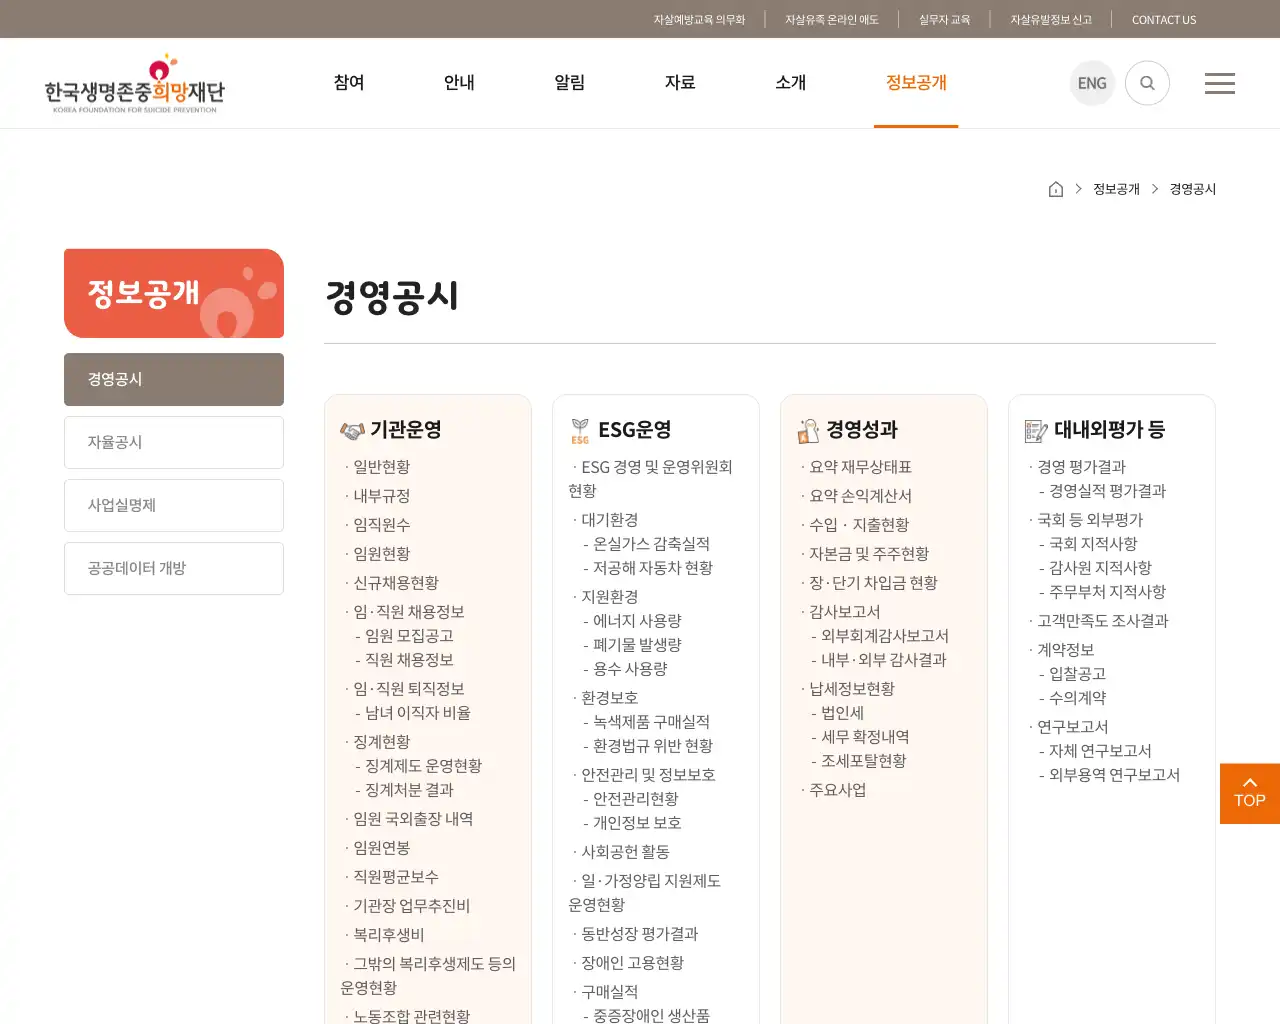The width and height of the screenshot is (1280, 1024).
Task: Open the 자살유발정보 신고 top link
Action: pyautogui.click(x=1051, y=19)
